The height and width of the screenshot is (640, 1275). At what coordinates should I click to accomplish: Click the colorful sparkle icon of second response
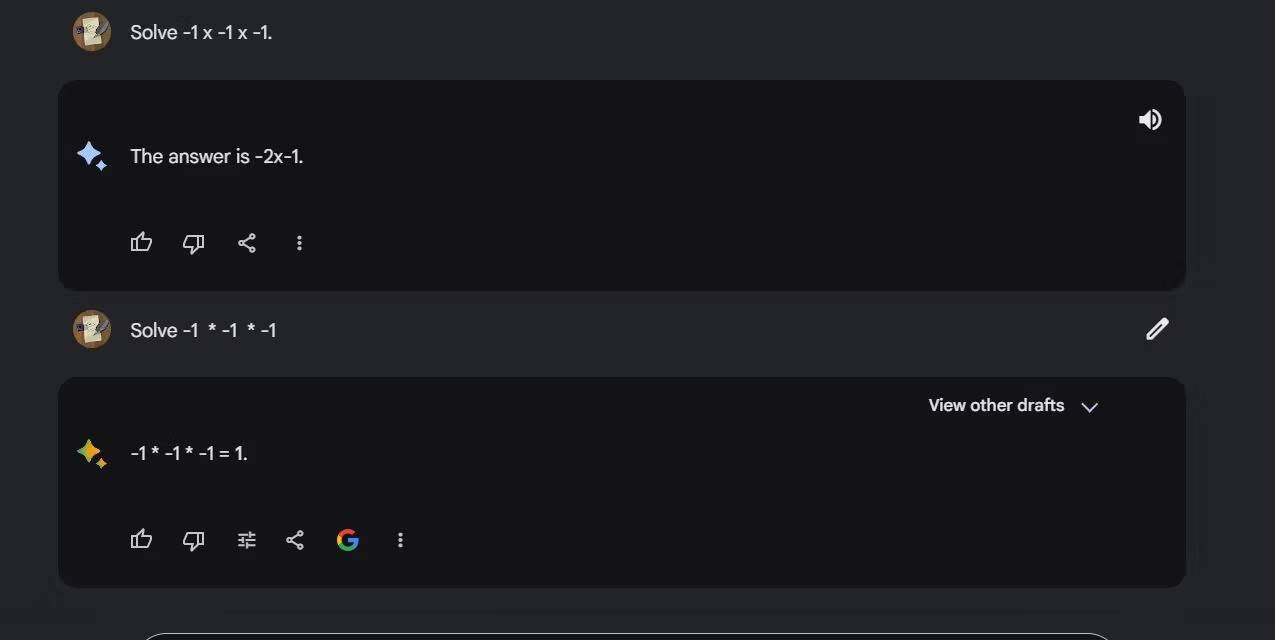(91, 453)
